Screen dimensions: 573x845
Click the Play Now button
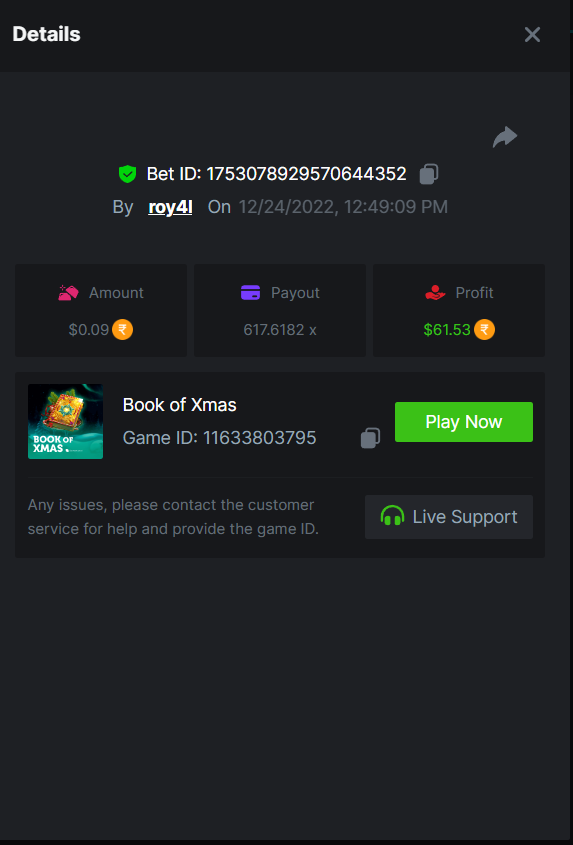pyautogui.click(x=464, y=422)
